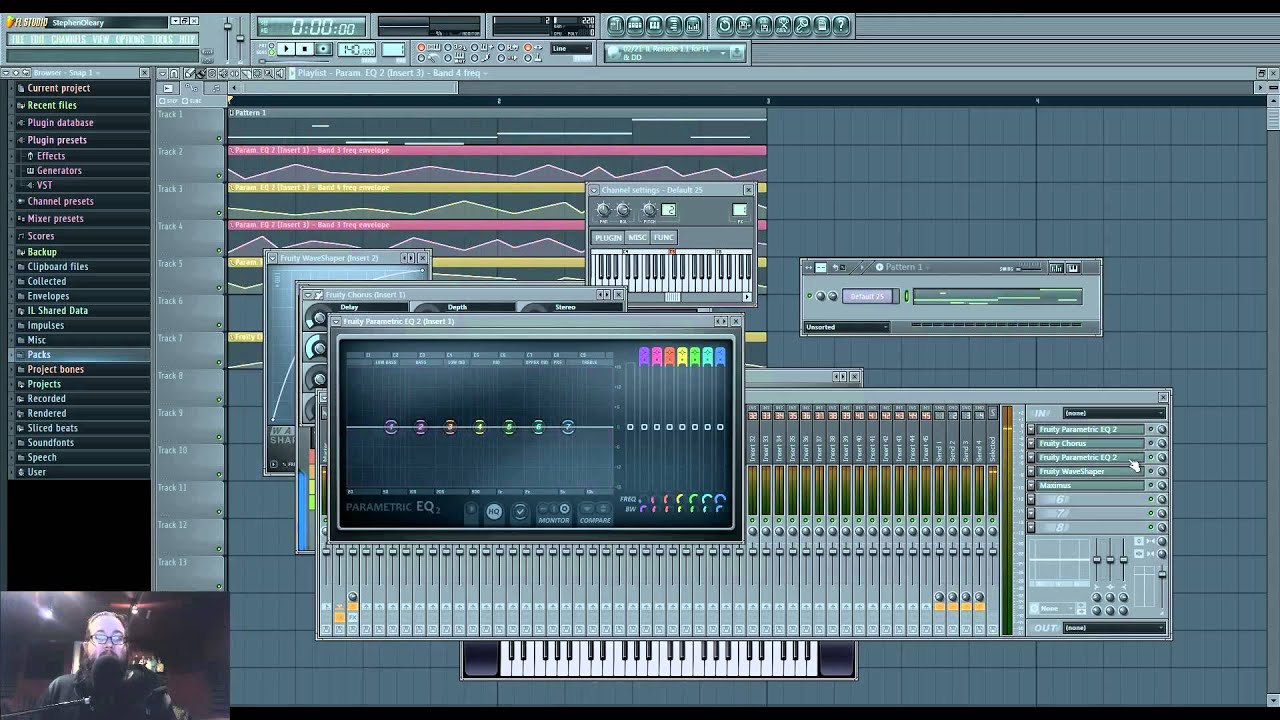Click the Default 25 channel volume knob
1280x720 pixels.
833,296
